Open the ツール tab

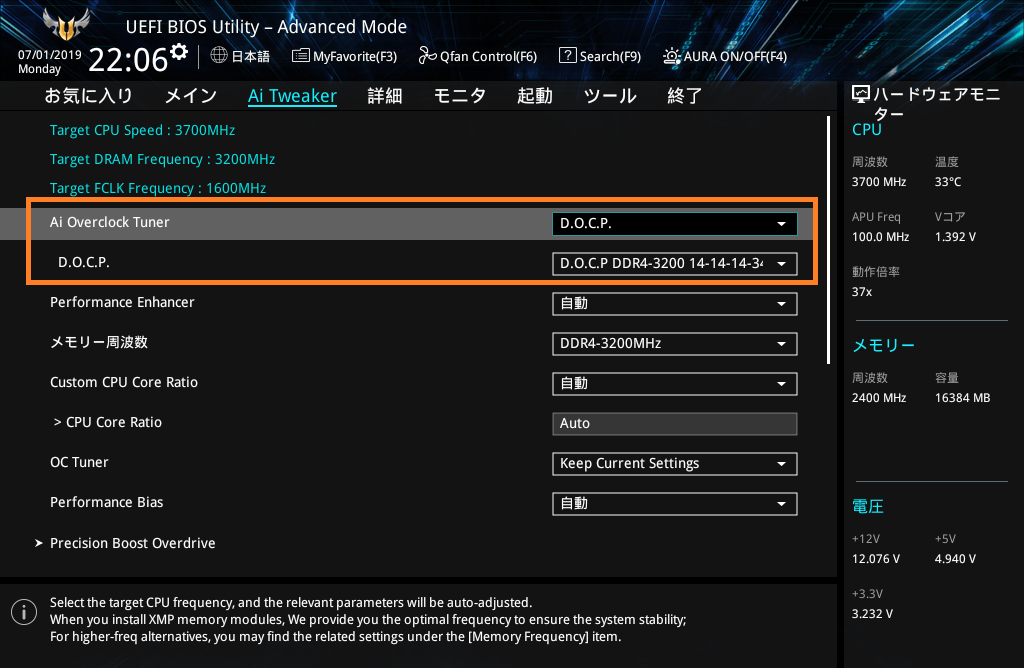click(610, 96)
